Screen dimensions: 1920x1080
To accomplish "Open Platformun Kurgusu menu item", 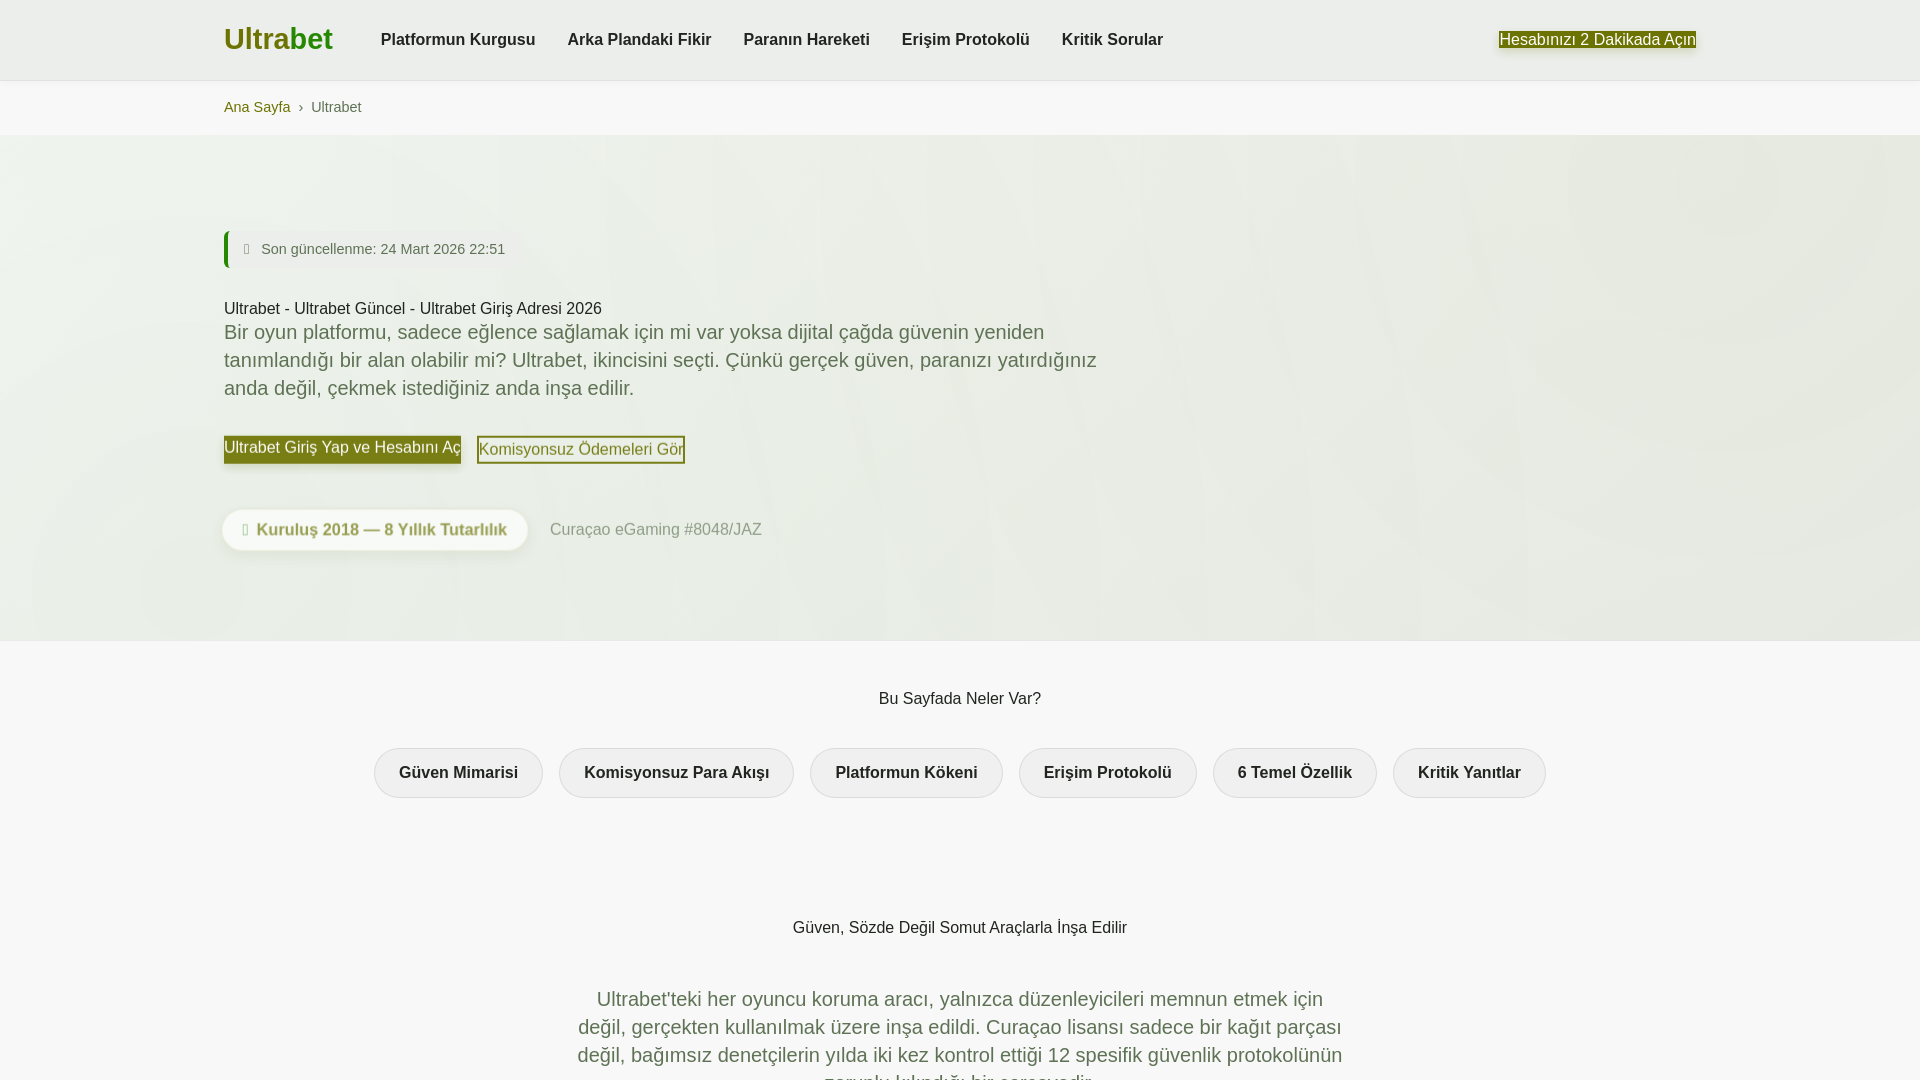I will point(457,40).
